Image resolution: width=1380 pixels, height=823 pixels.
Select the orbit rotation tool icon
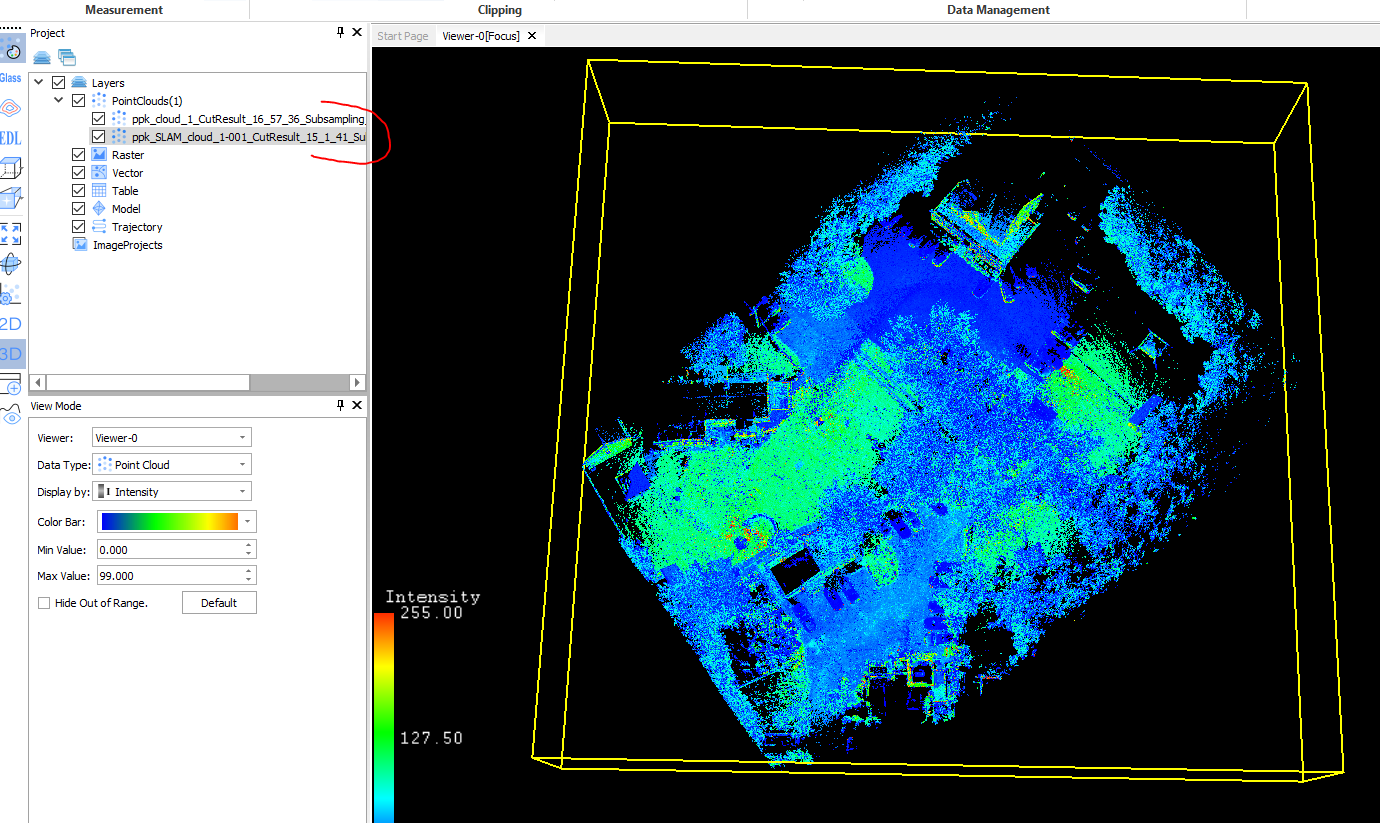tap(11, 264)
